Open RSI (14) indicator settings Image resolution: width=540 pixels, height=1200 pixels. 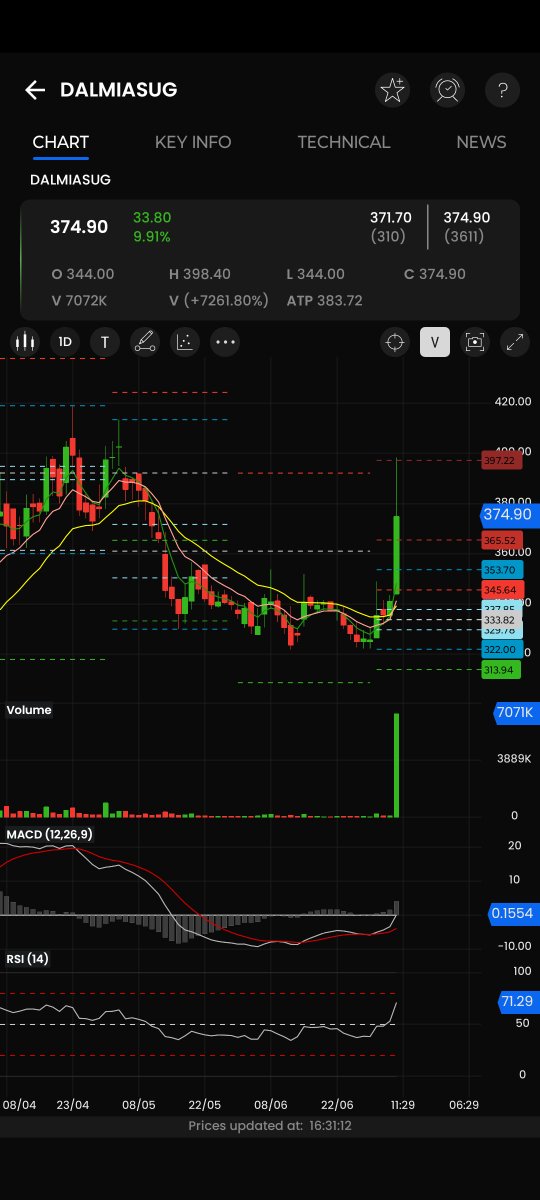click(x=27, y=959)
